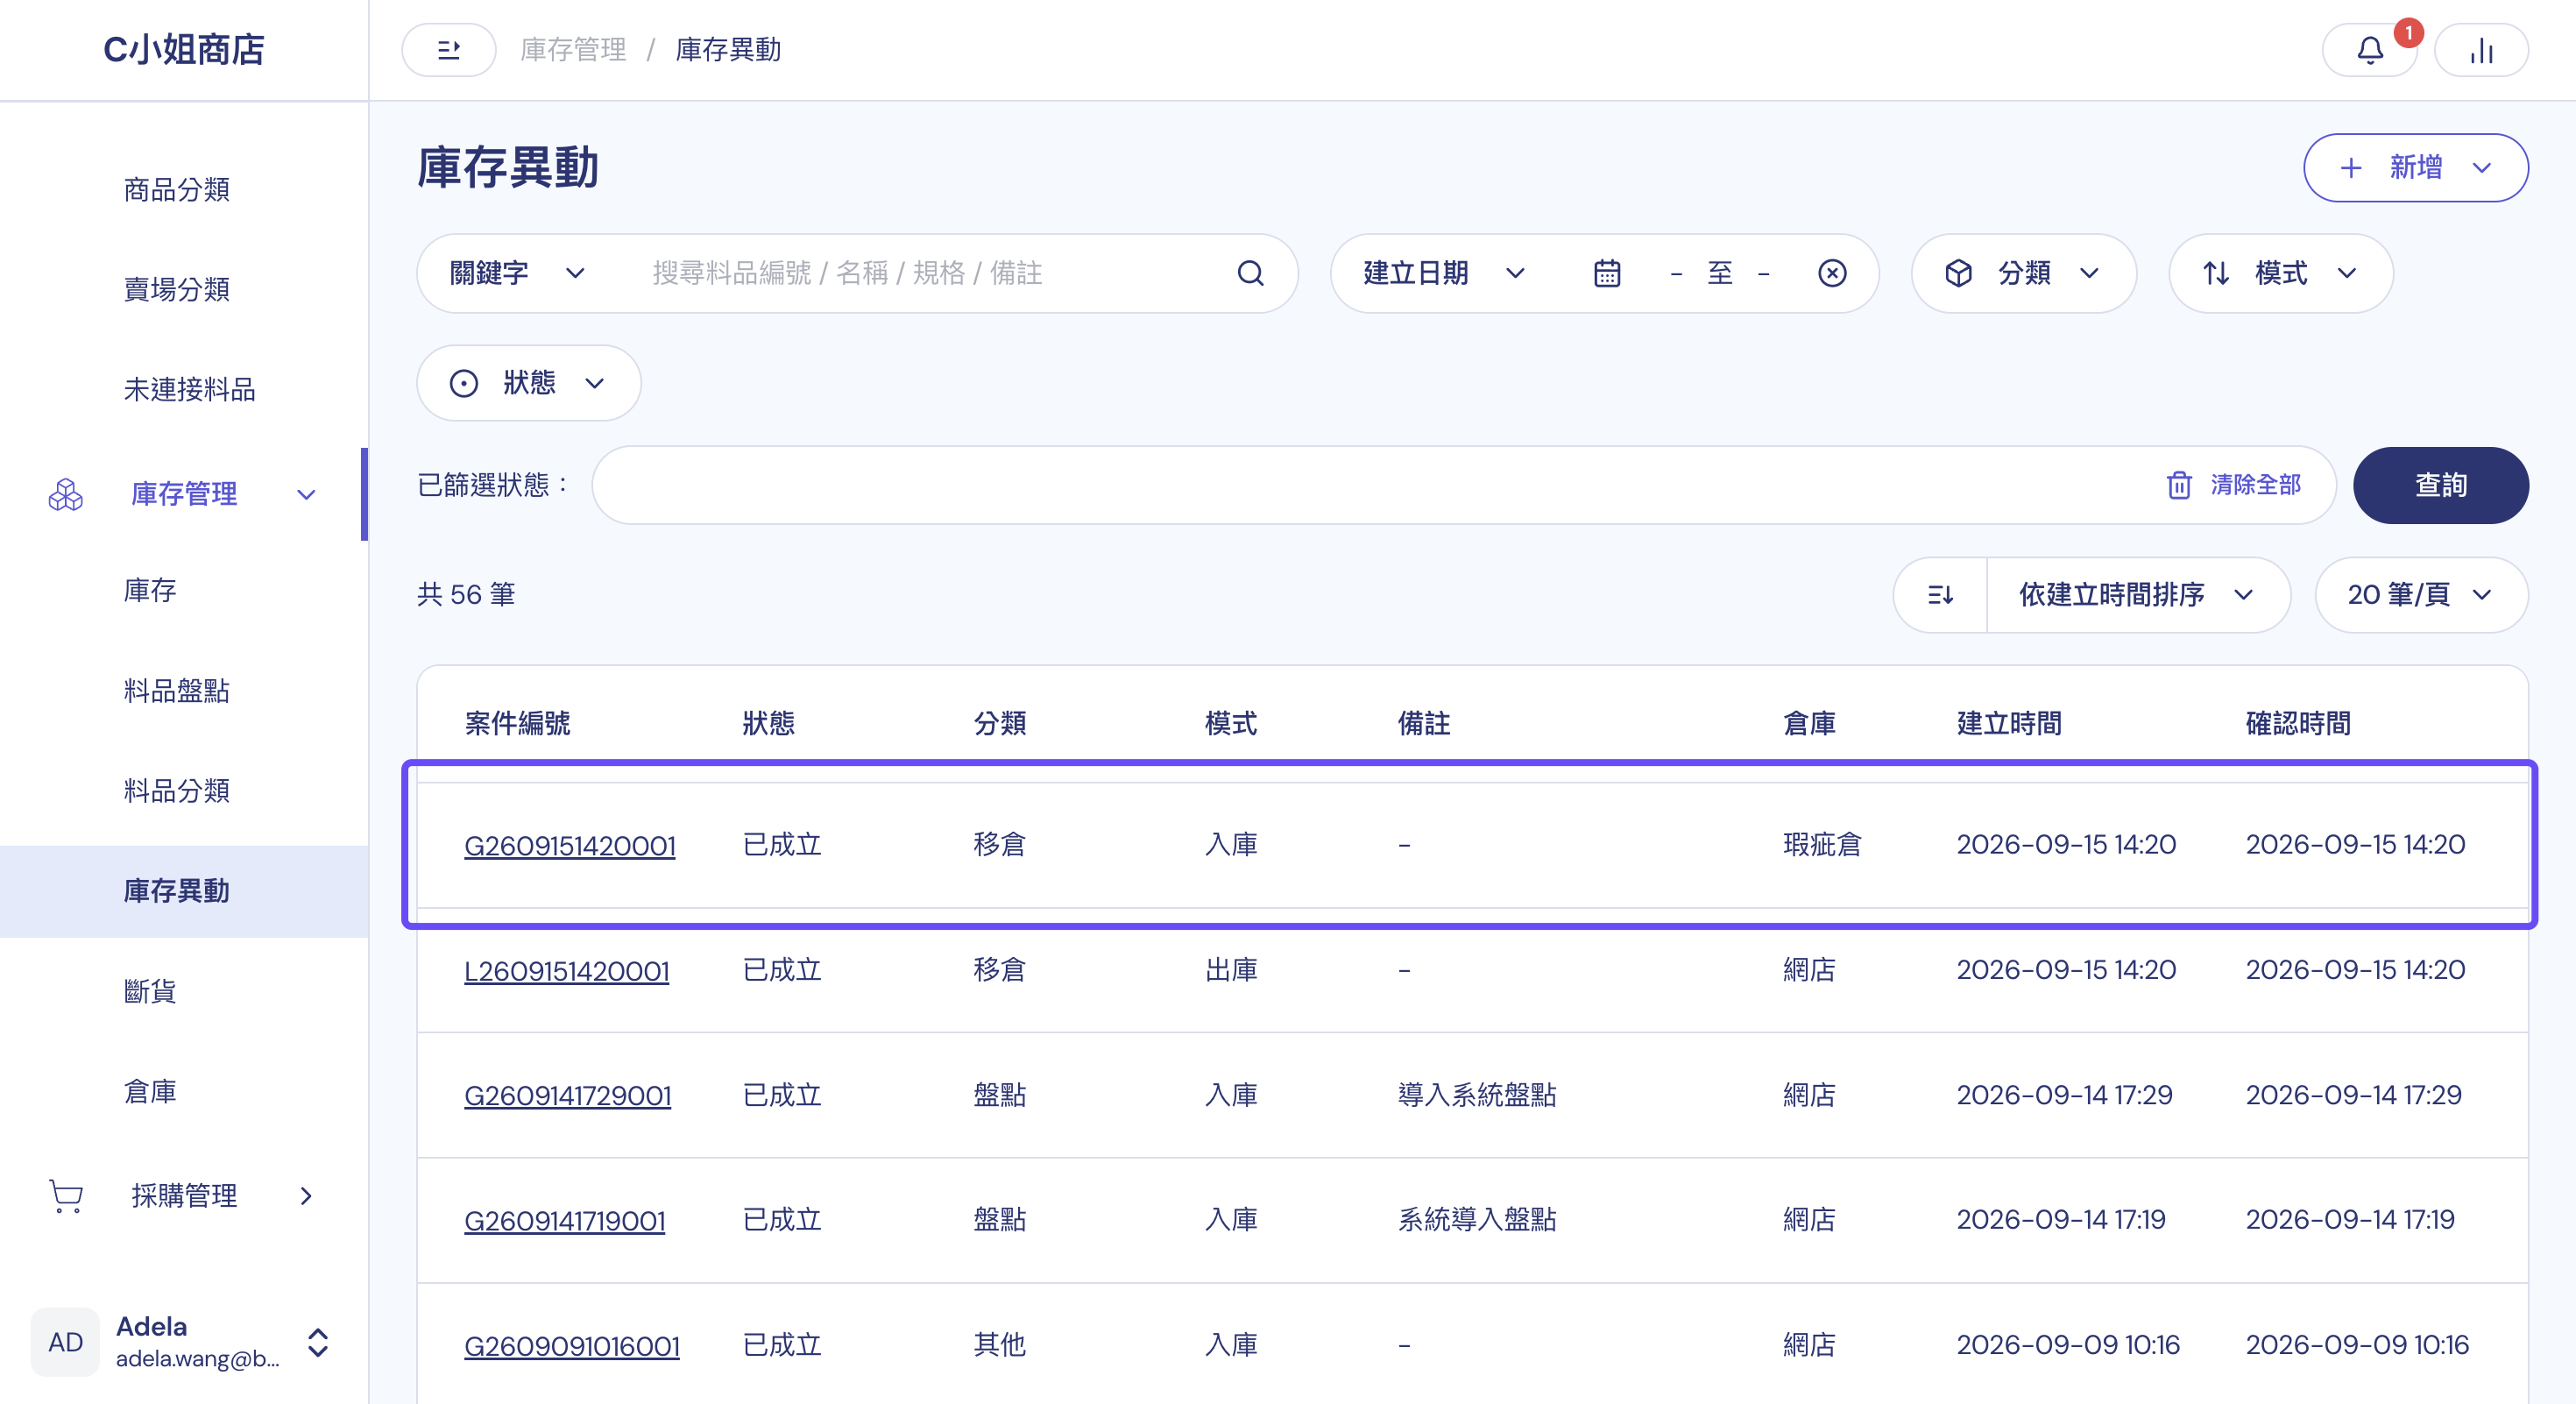The height and width of the screenshot is (1404, 2576).
Task: Expand the 分類 filter dropdown
Action: [x=2023, y=273]
